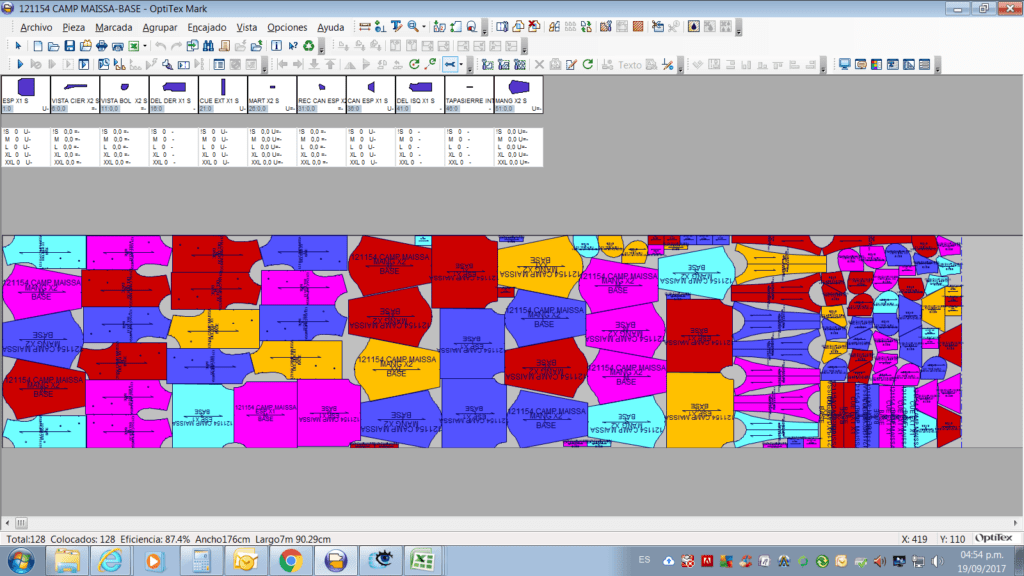Click the open folder icon

click(54, 46)
